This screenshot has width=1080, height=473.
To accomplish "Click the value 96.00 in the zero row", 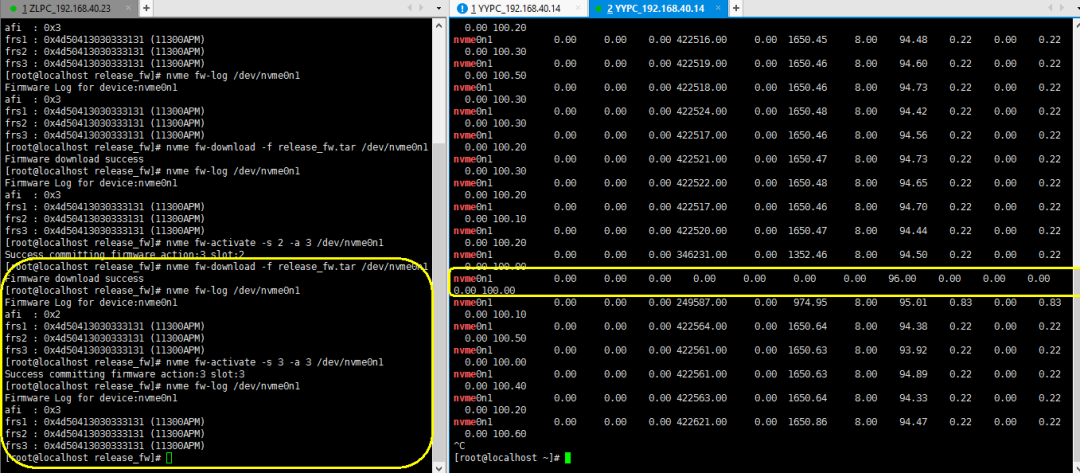I will (x=902, y=279).
